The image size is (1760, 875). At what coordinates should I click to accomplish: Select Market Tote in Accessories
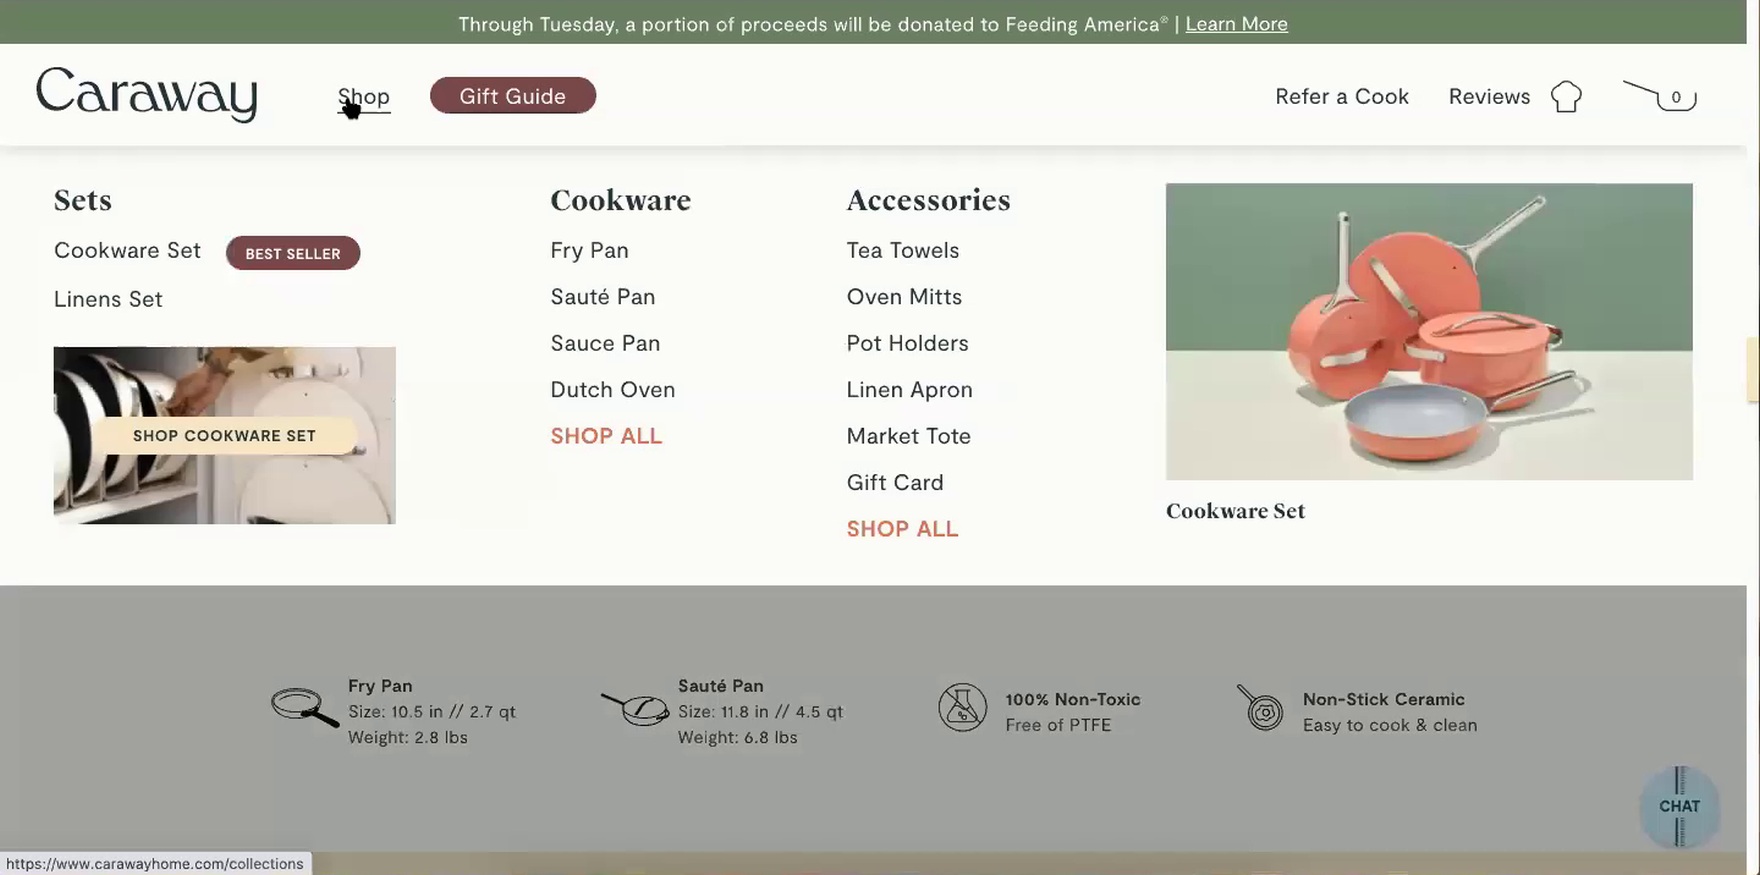pos(908,436)
